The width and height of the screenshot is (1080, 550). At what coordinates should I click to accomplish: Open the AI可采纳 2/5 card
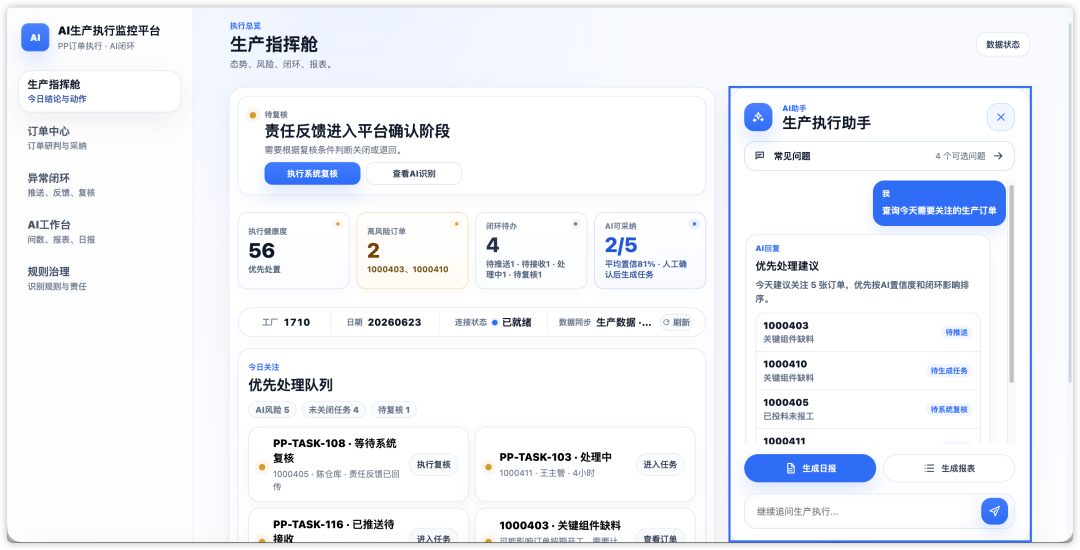[x=650, y=251]
